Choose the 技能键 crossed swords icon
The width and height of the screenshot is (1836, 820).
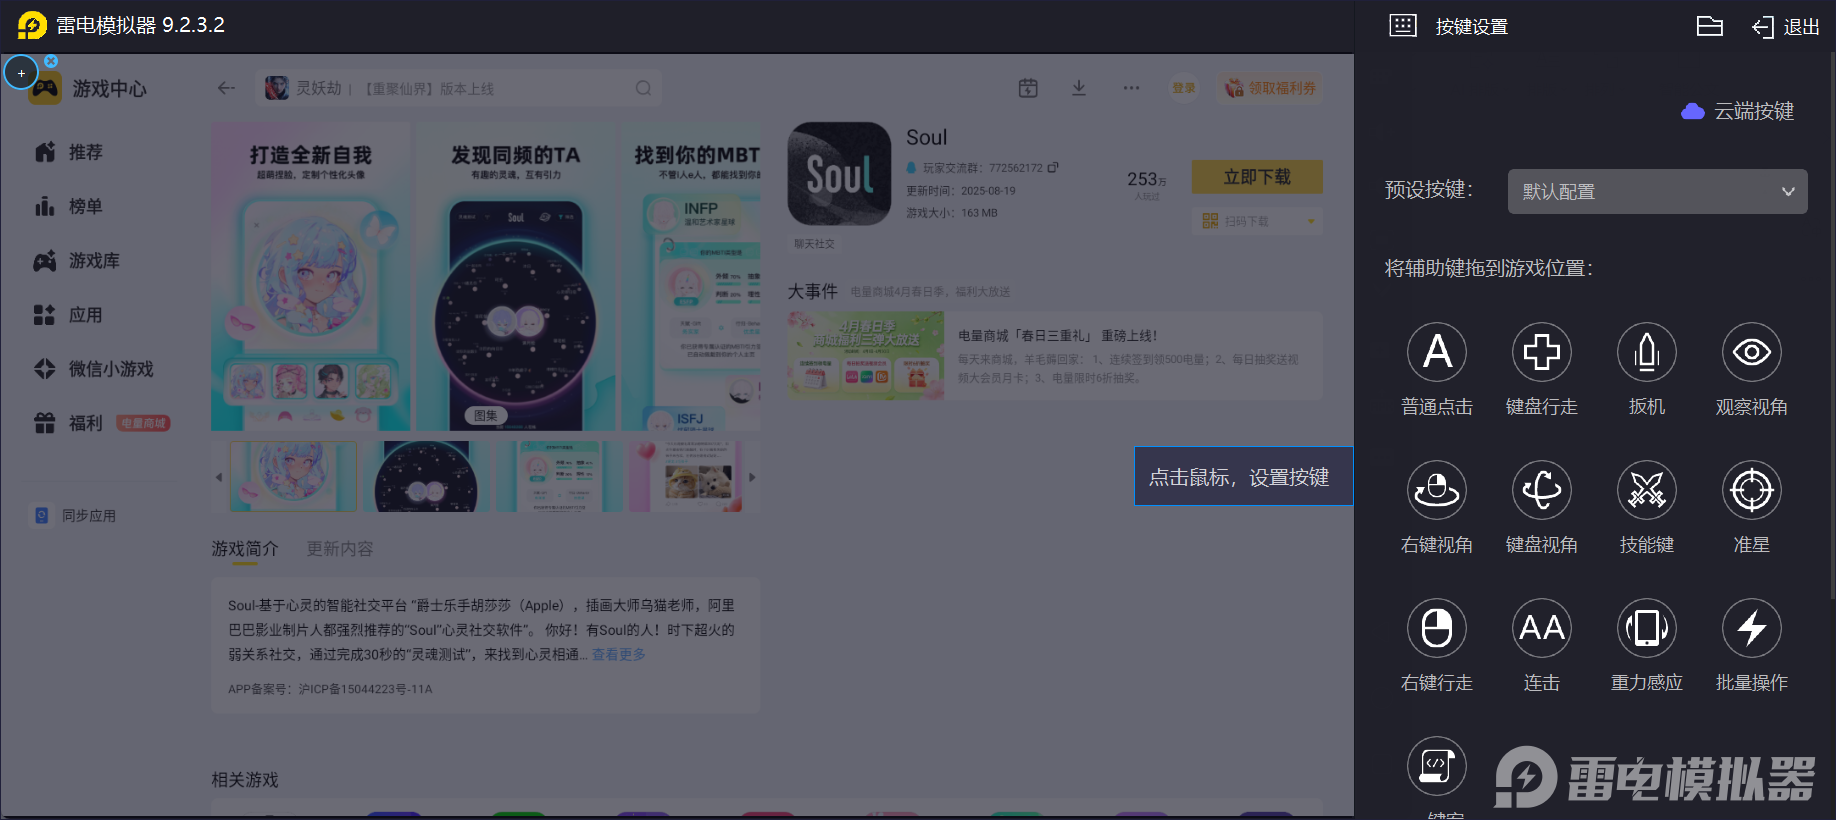tap(1647, 490)
